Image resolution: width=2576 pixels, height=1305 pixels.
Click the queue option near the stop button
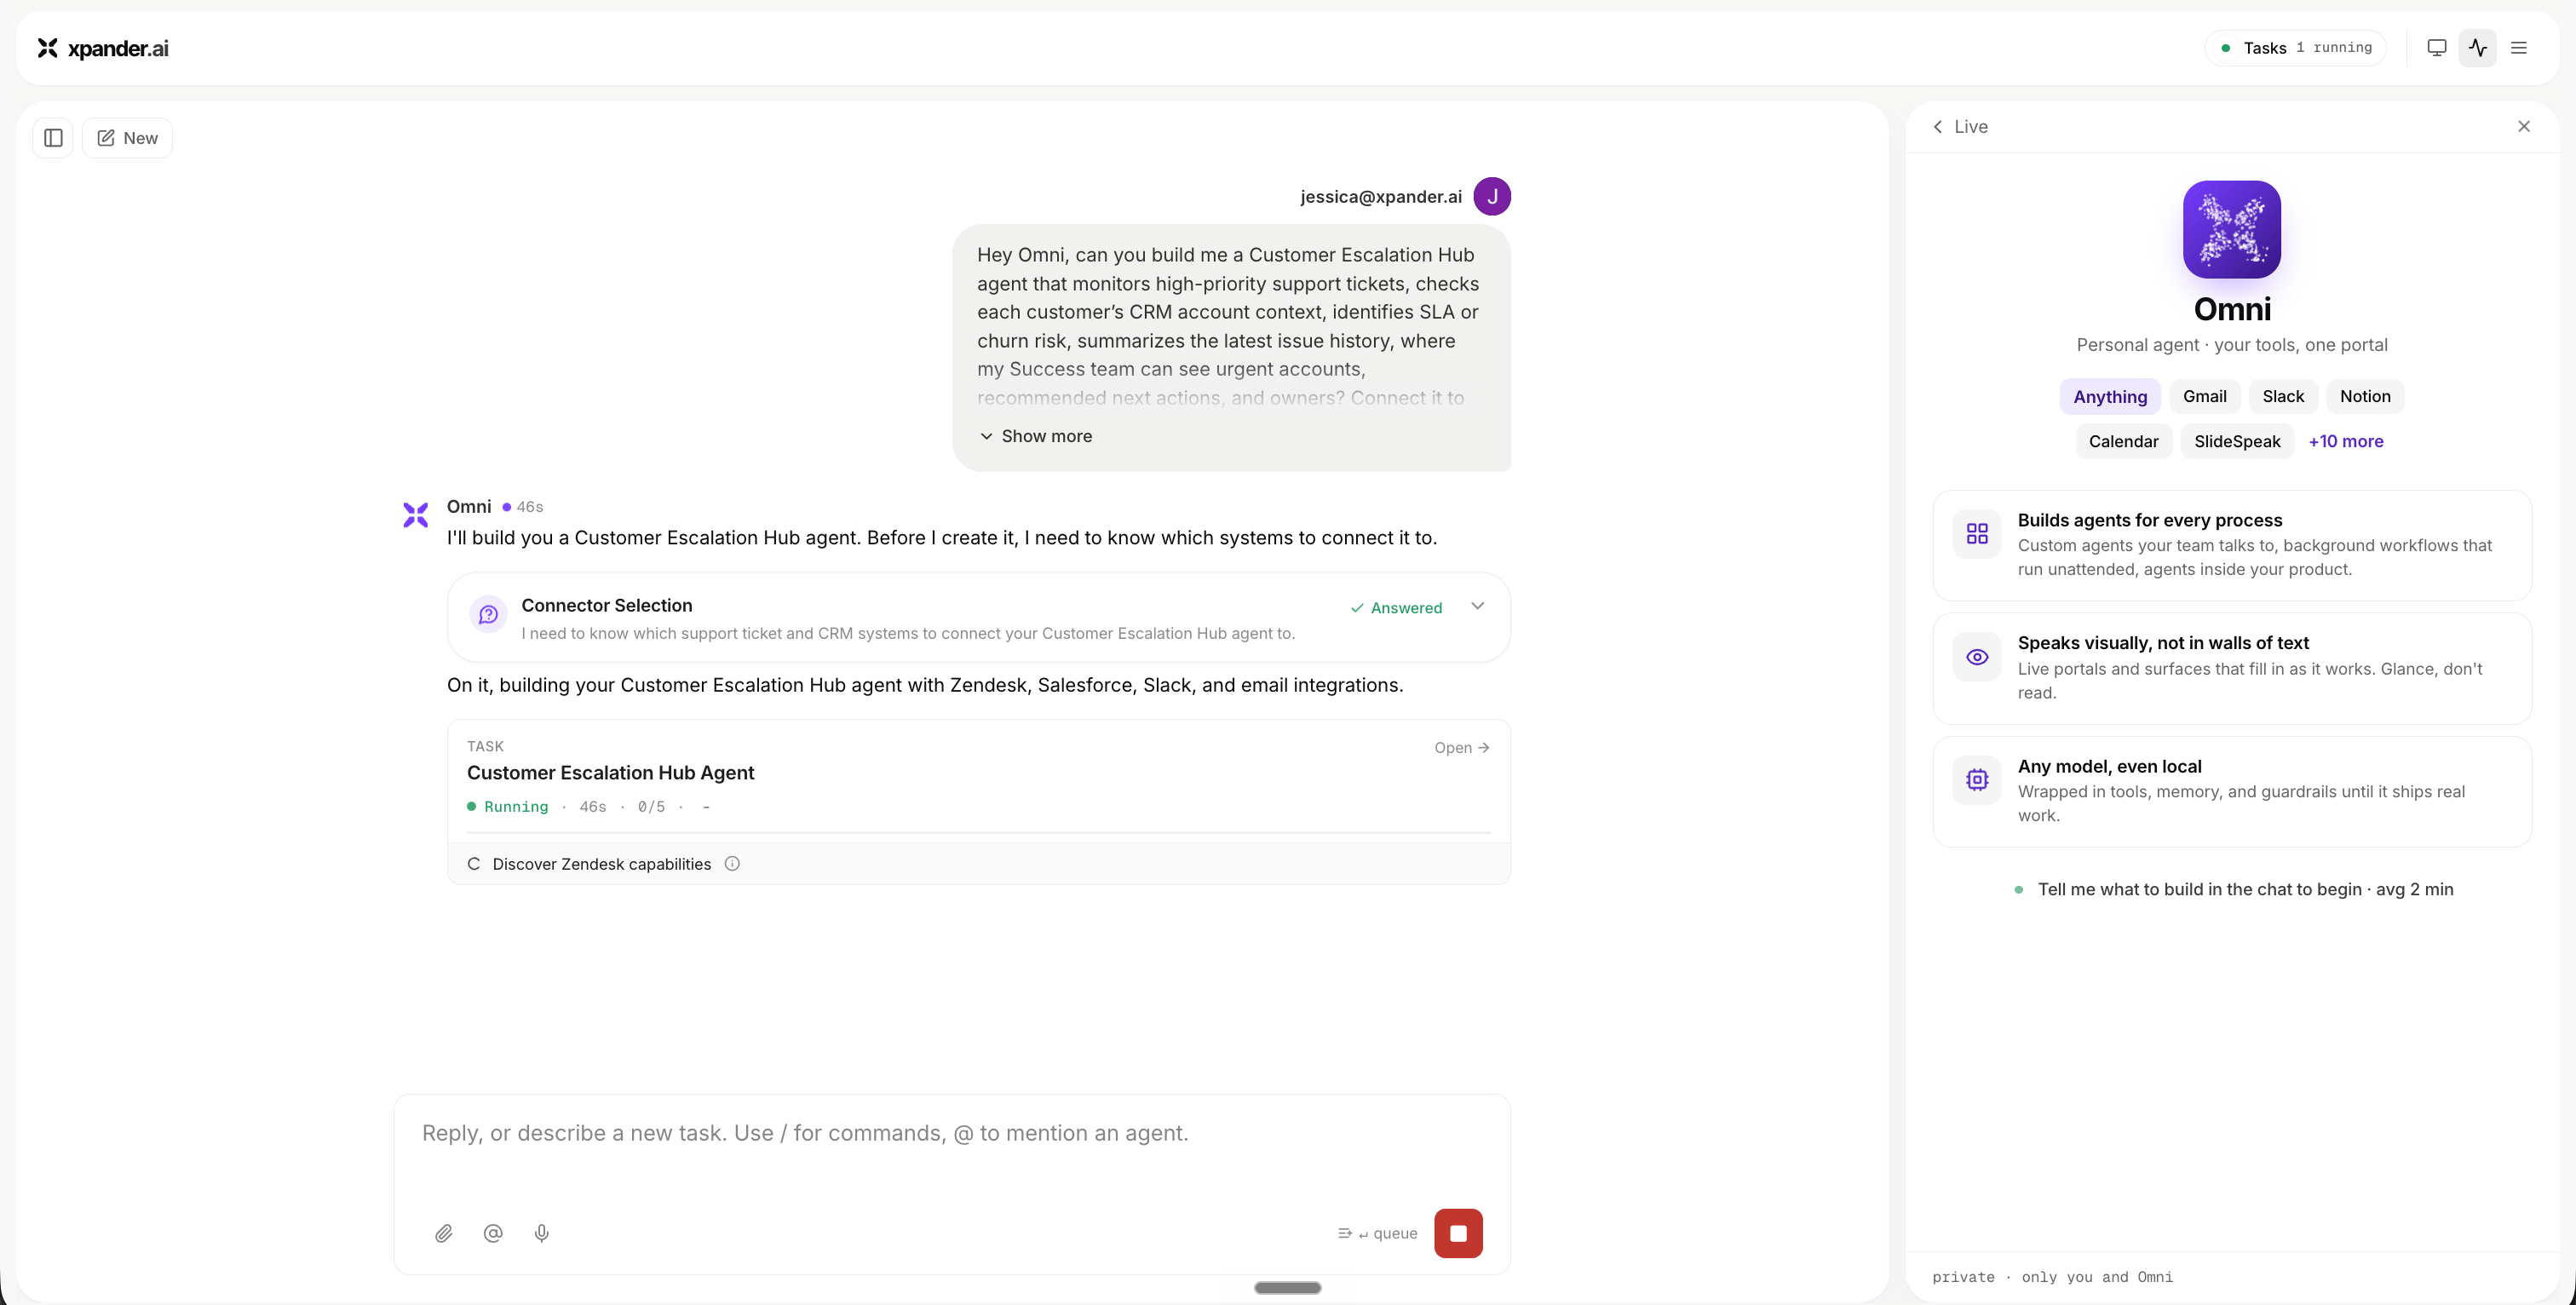click(1377, 1234)
